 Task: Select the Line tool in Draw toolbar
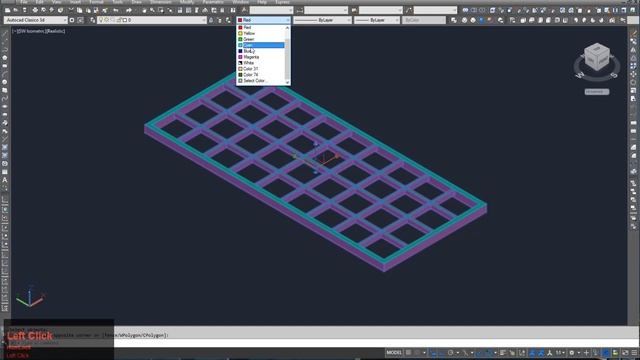(x=5, y=33)
